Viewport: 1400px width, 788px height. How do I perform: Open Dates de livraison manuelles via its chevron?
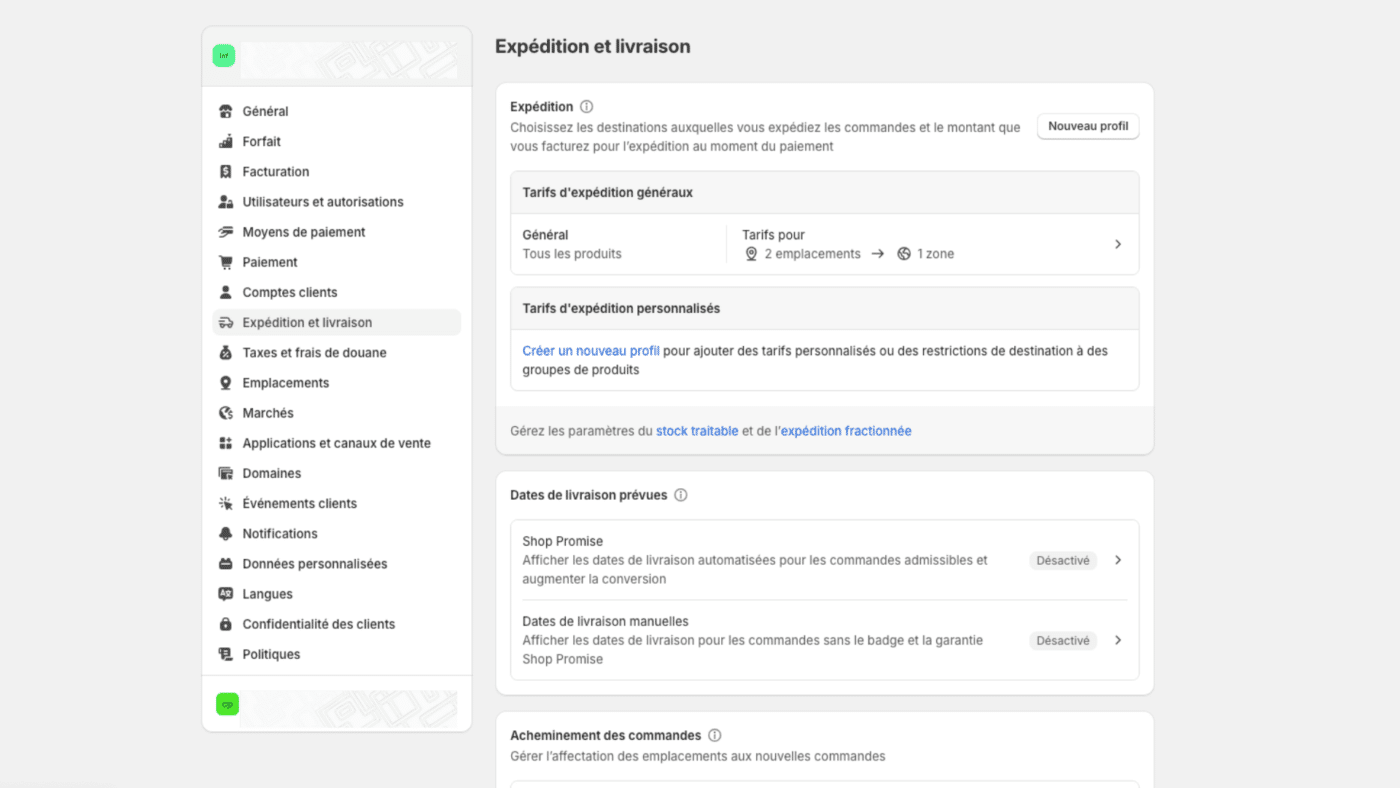(x=1118, y=640)
